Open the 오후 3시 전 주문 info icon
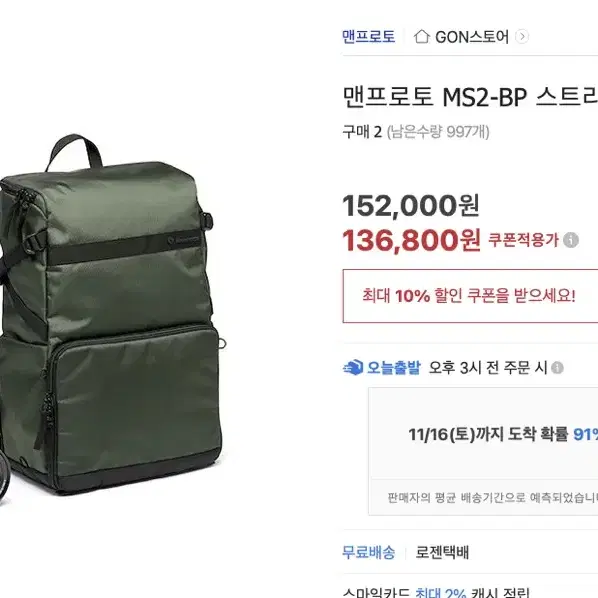 tap(557, 368)
